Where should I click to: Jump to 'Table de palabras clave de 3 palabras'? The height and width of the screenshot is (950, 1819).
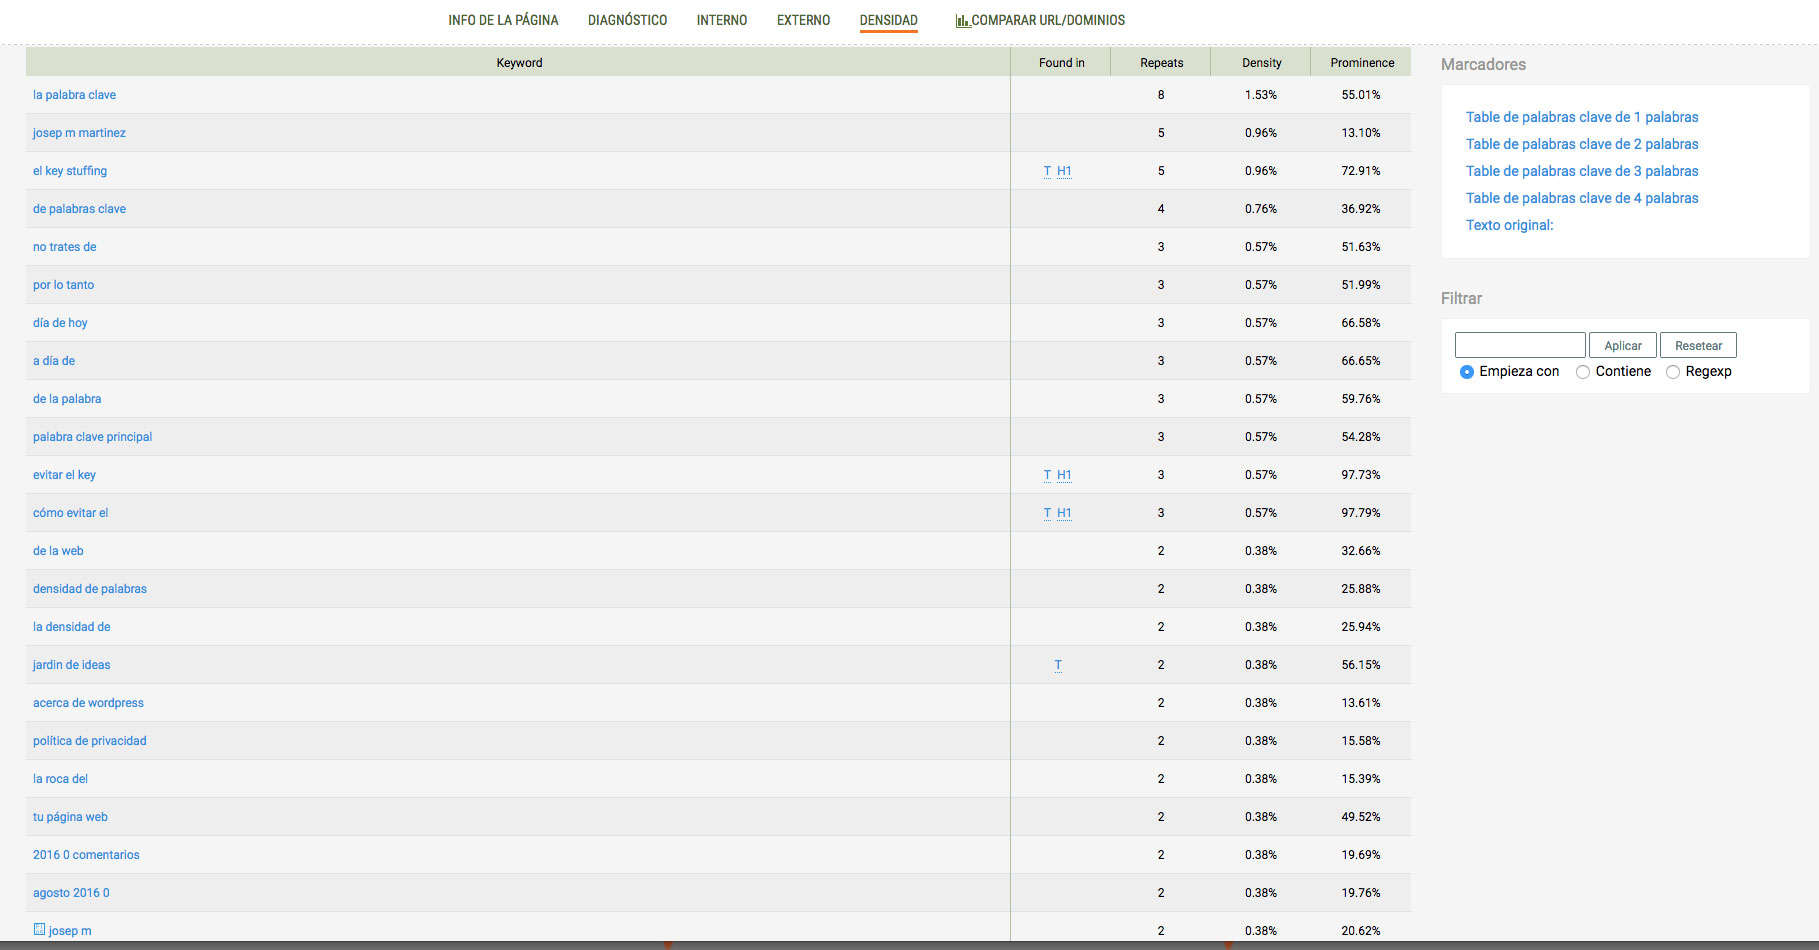(x=1582, y=171)
